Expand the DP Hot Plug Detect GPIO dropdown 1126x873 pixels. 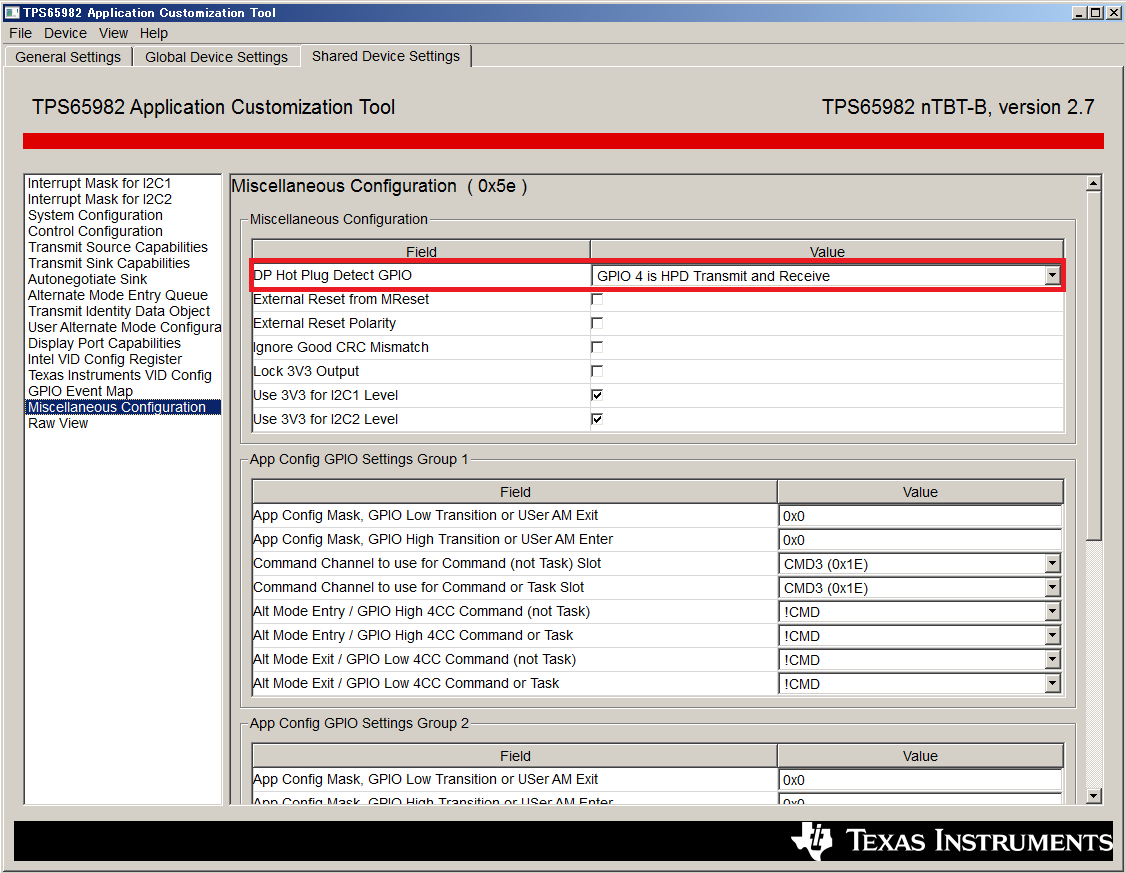coord(1052,276)
